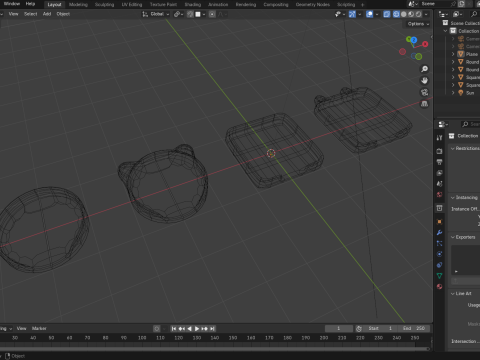Open the timeline Marker menu
This screenshot has width=480, height=360.
(39, 329)
